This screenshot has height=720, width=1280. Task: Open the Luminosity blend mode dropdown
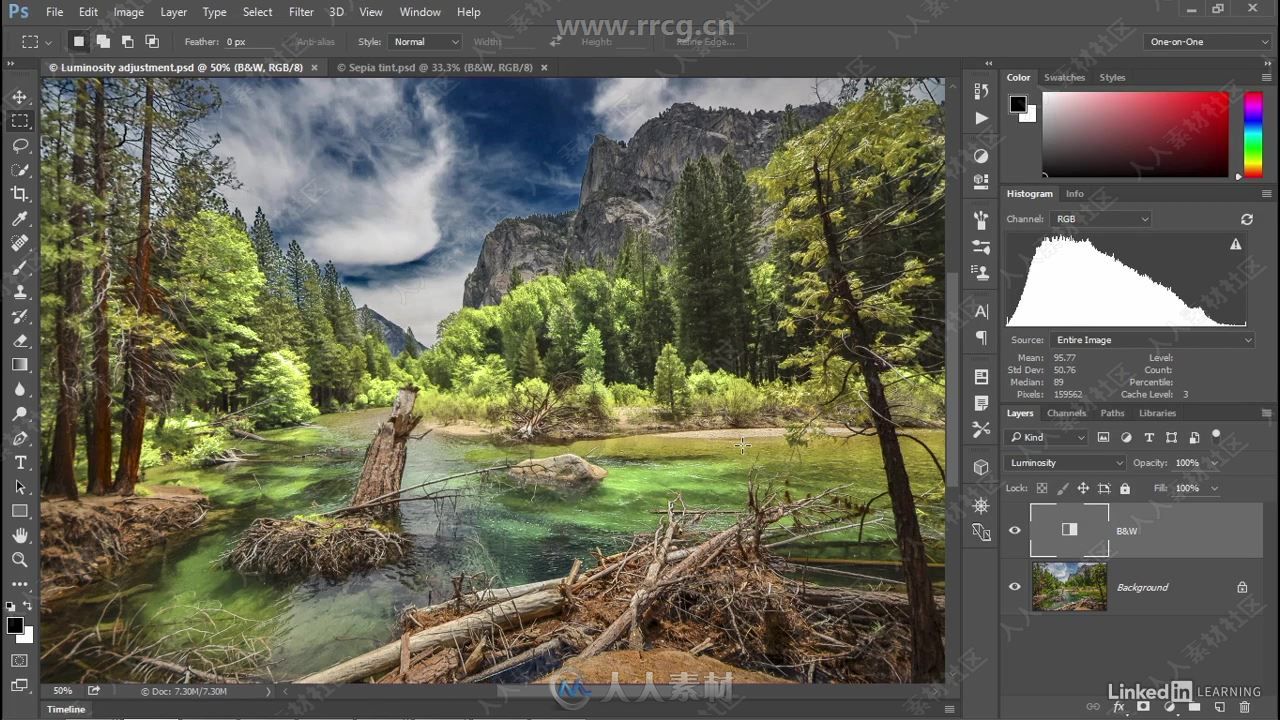(x=1066, y=463)
